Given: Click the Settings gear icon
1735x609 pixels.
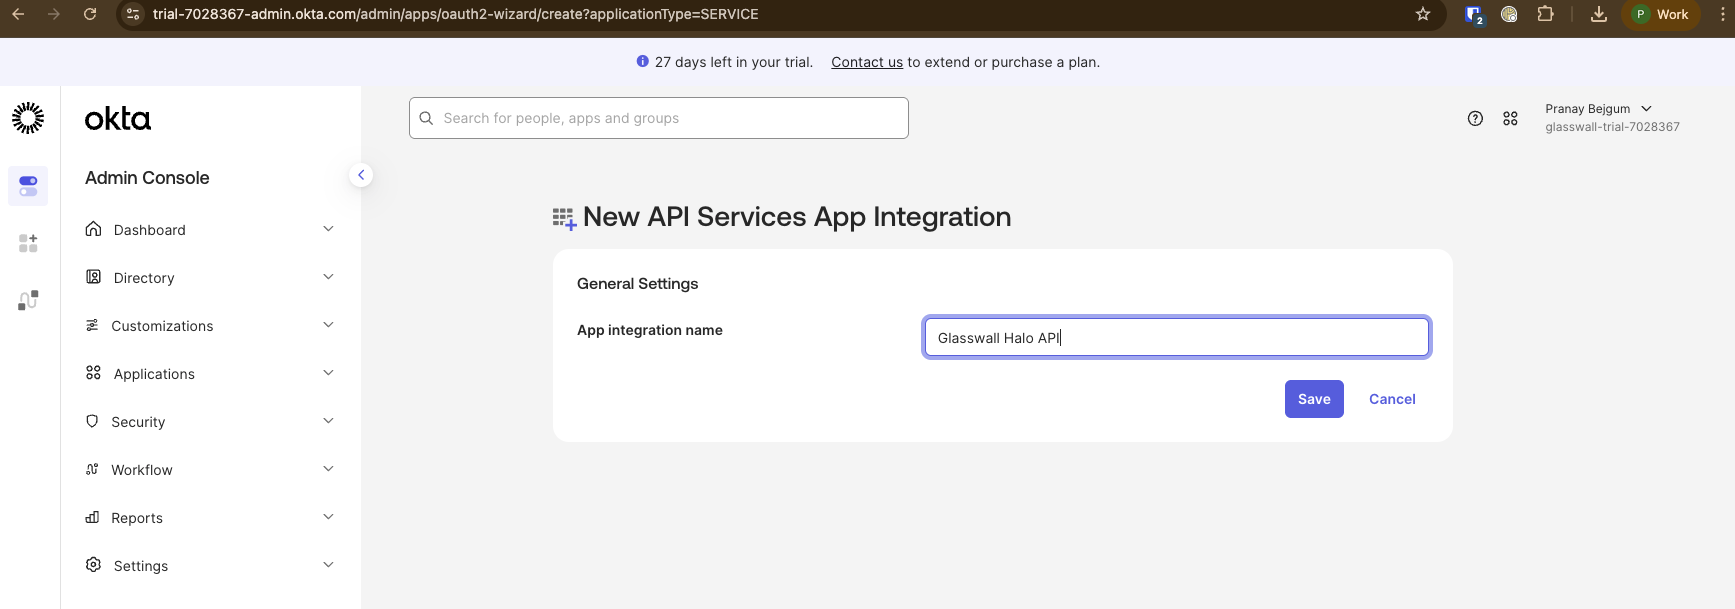Looking at the screenshot, I should (93, 565).
